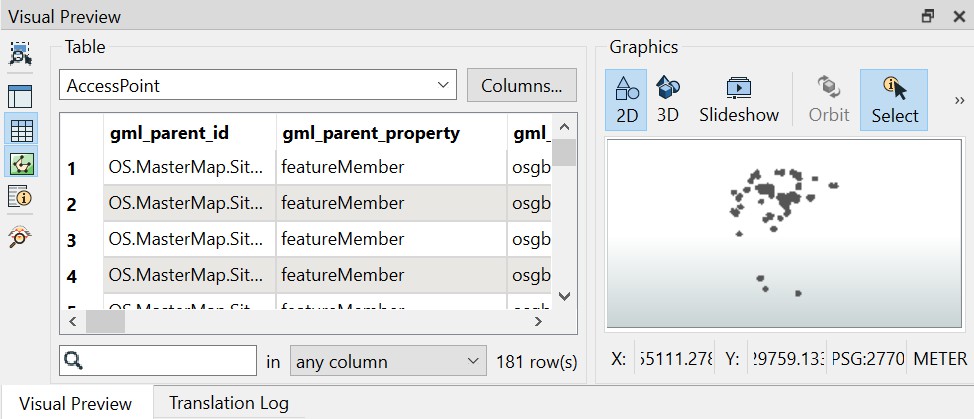Click the vertical scrollbar thumb
974x419 pixels.
pos(564,152)
